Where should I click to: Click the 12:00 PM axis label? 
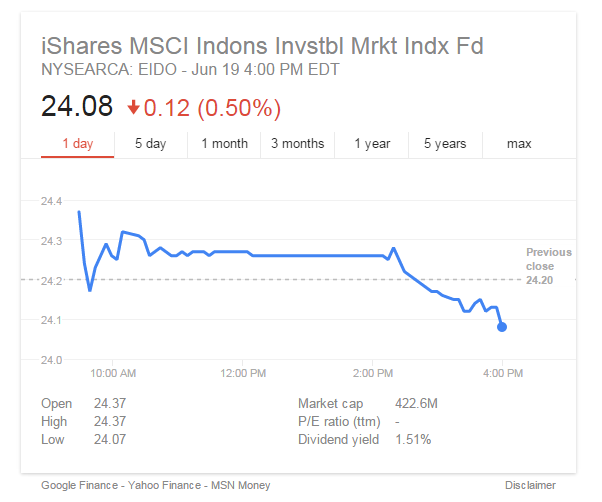[243, 373]
